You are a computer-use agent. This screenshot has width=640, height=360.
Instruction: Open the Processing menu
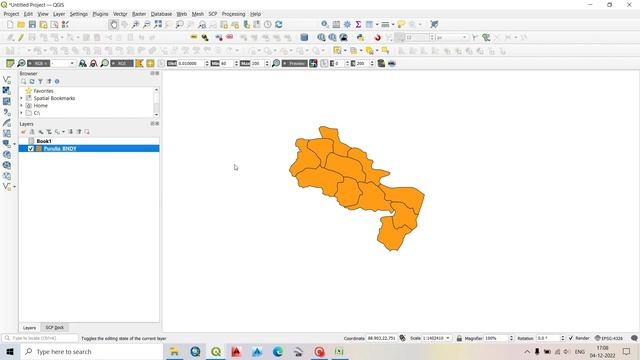[233, 14]
